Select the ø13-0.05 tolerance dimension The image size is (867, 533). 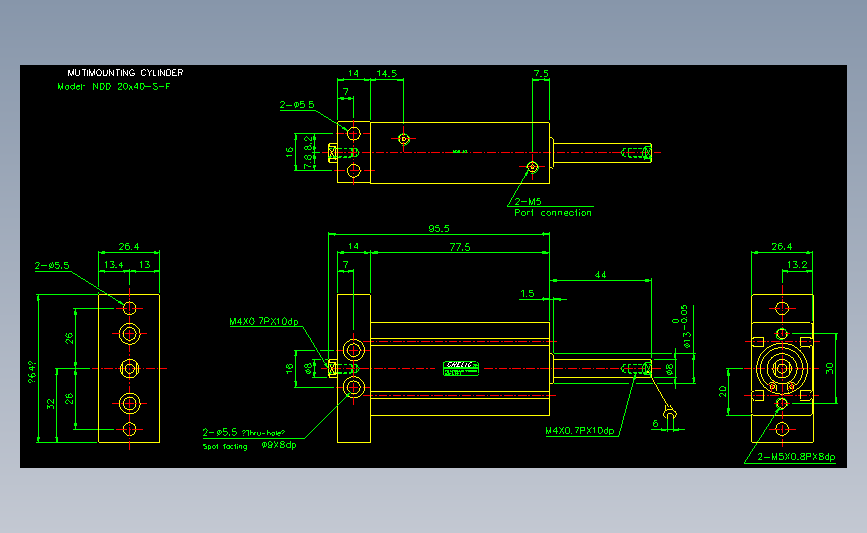click(x=682, y=326)
